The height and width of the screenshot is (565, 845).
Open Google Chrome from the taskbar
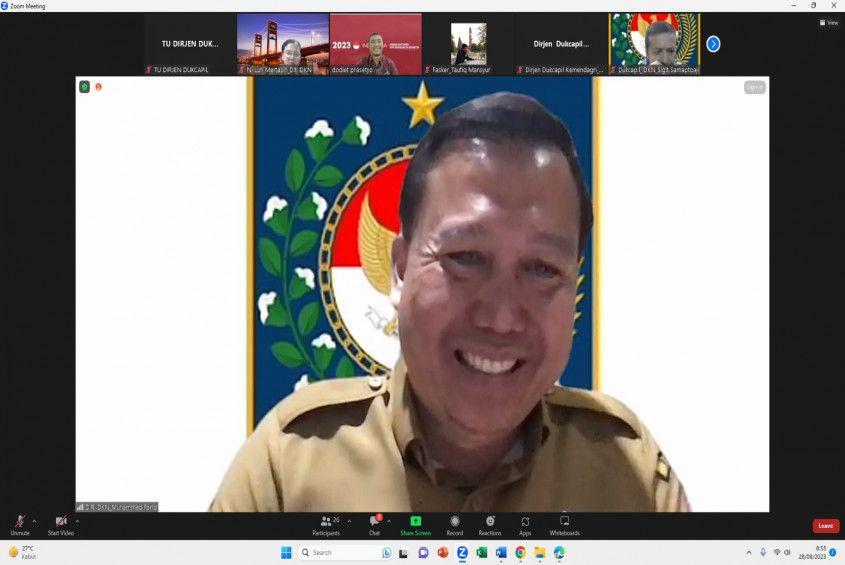pos(520,553)
